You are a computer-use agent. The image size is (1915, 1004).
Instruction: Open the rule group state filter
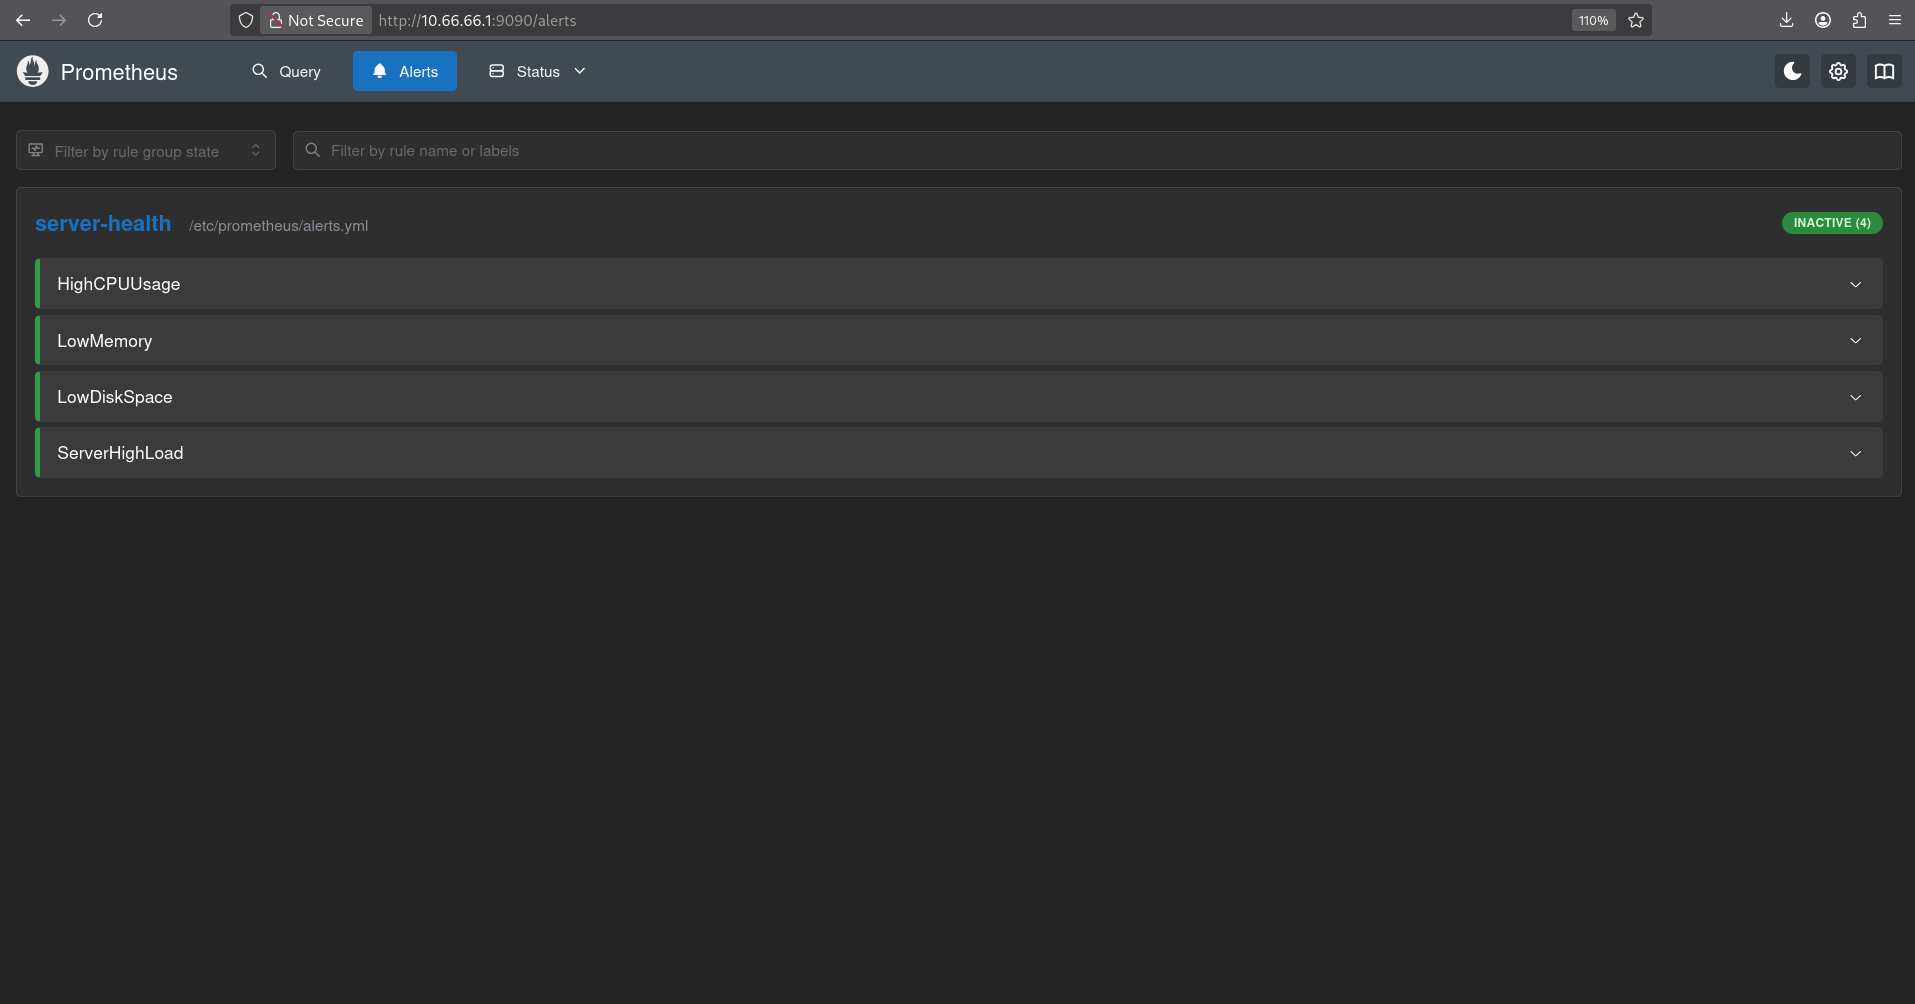[x=146, y=150]
